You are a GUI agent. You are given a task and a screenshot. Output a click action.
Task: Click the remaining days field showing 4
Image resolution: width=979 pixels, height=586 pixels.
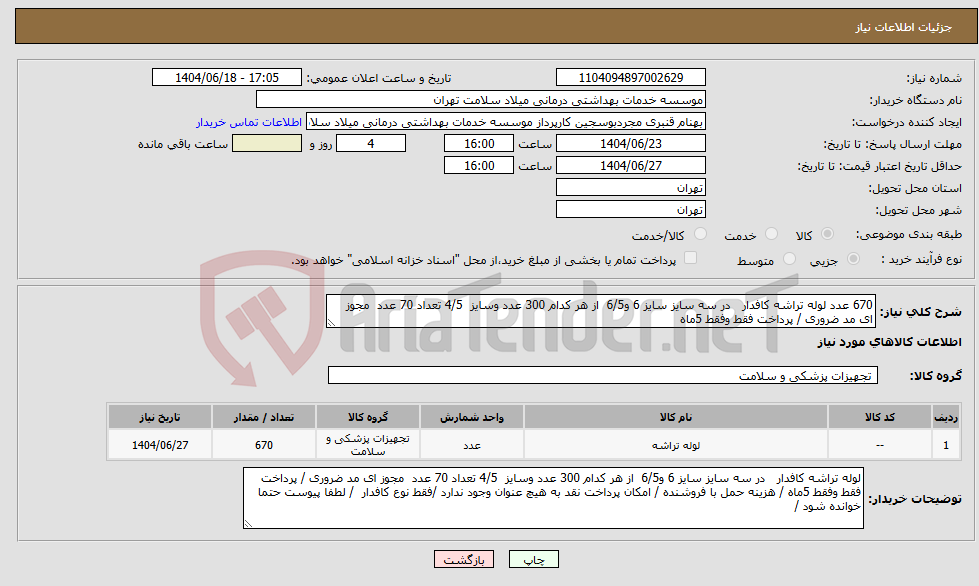371,142
